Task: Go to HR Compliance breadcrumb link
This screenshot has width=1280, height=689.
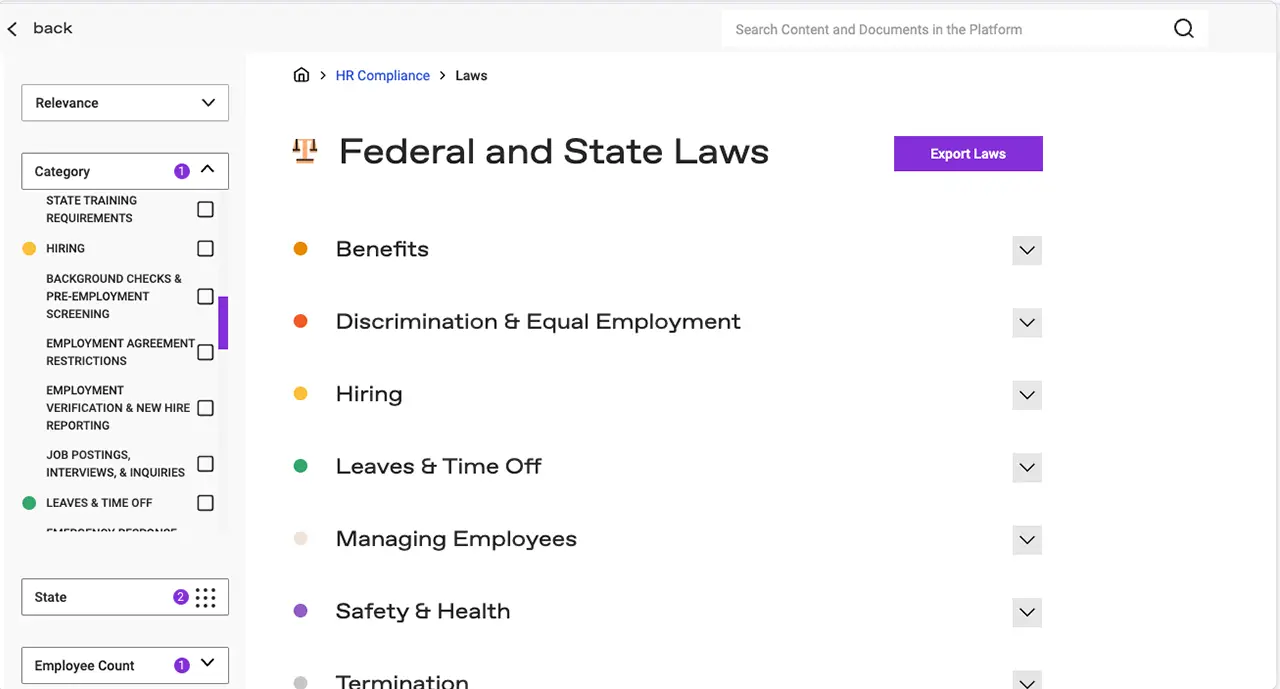Action: click(x=383, y=76)
